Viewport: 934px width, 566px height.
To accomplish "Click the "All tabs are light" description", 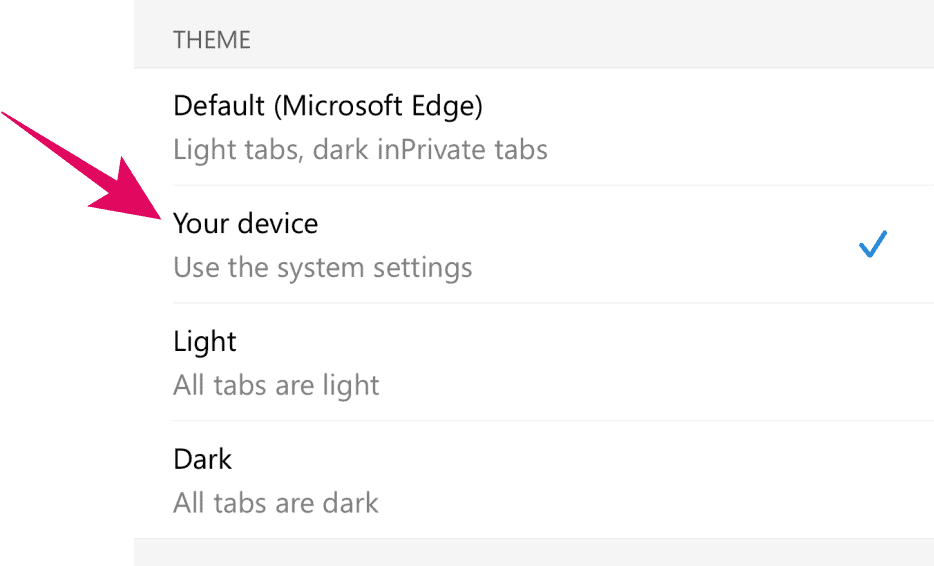I will point(276,385).
